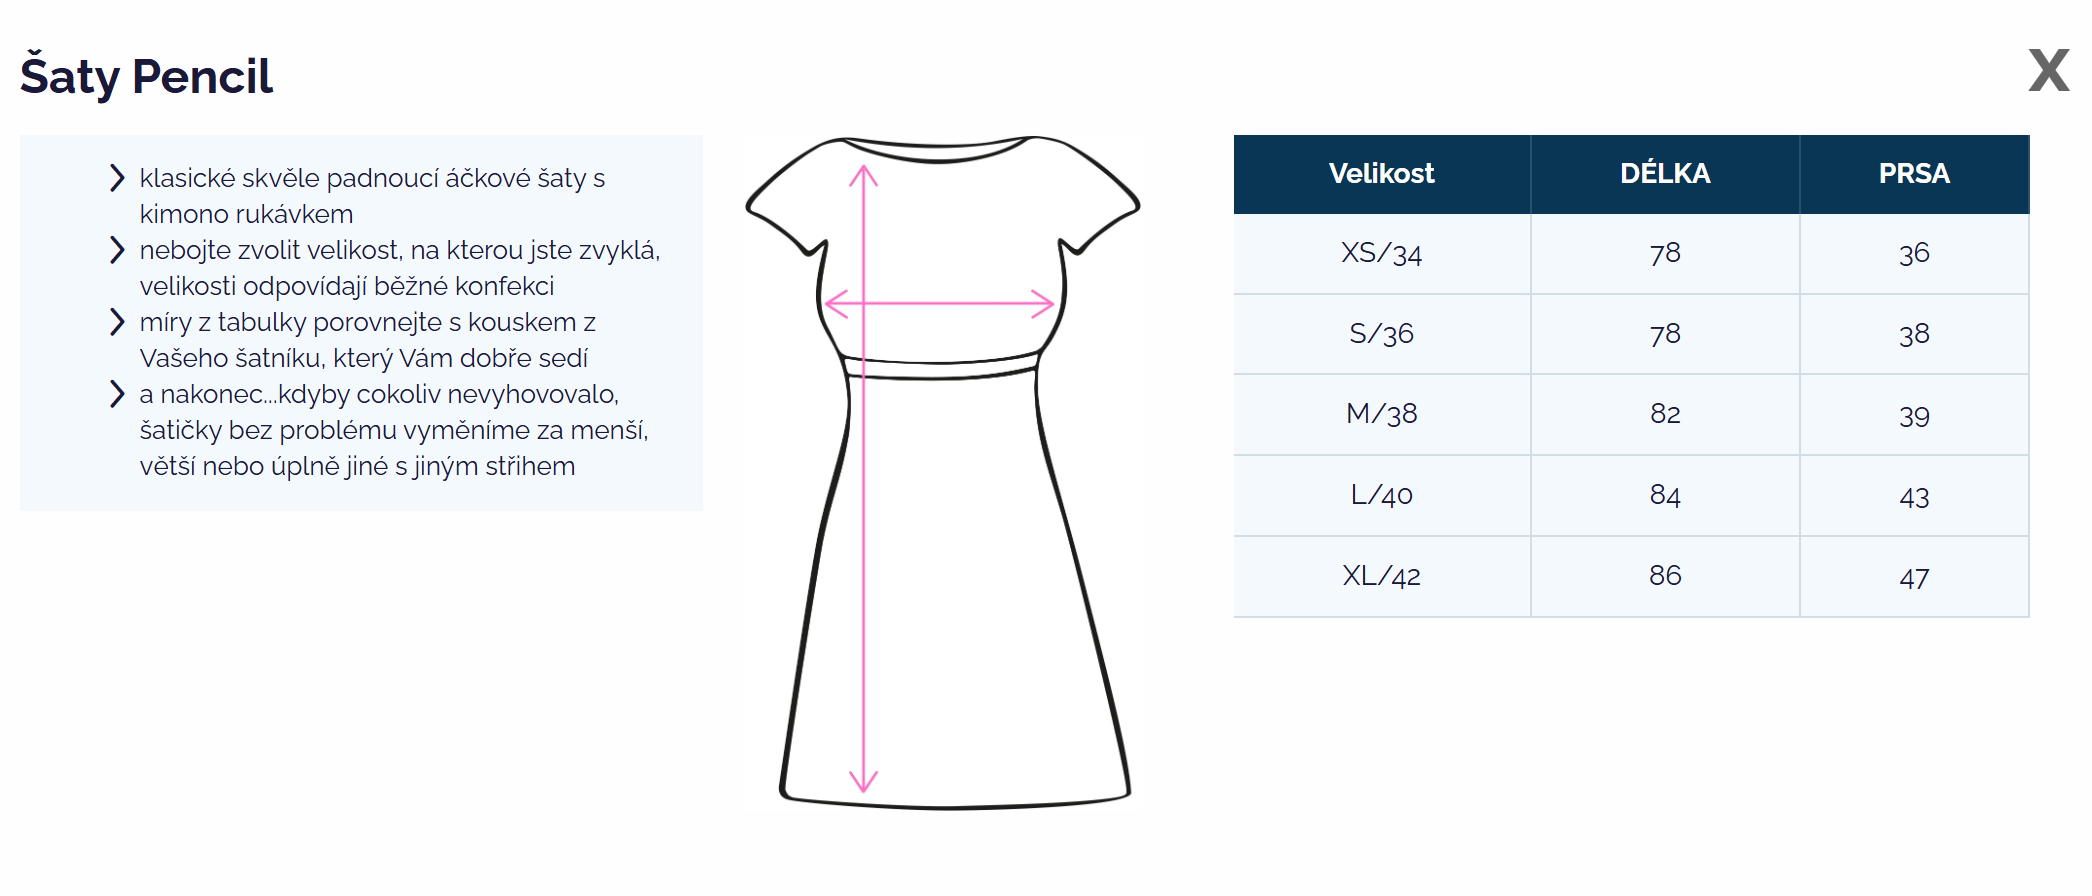Viewport: 2092px width, 896px height.
Task: Select the XL/42 size cell
Action: point(1381,576)
